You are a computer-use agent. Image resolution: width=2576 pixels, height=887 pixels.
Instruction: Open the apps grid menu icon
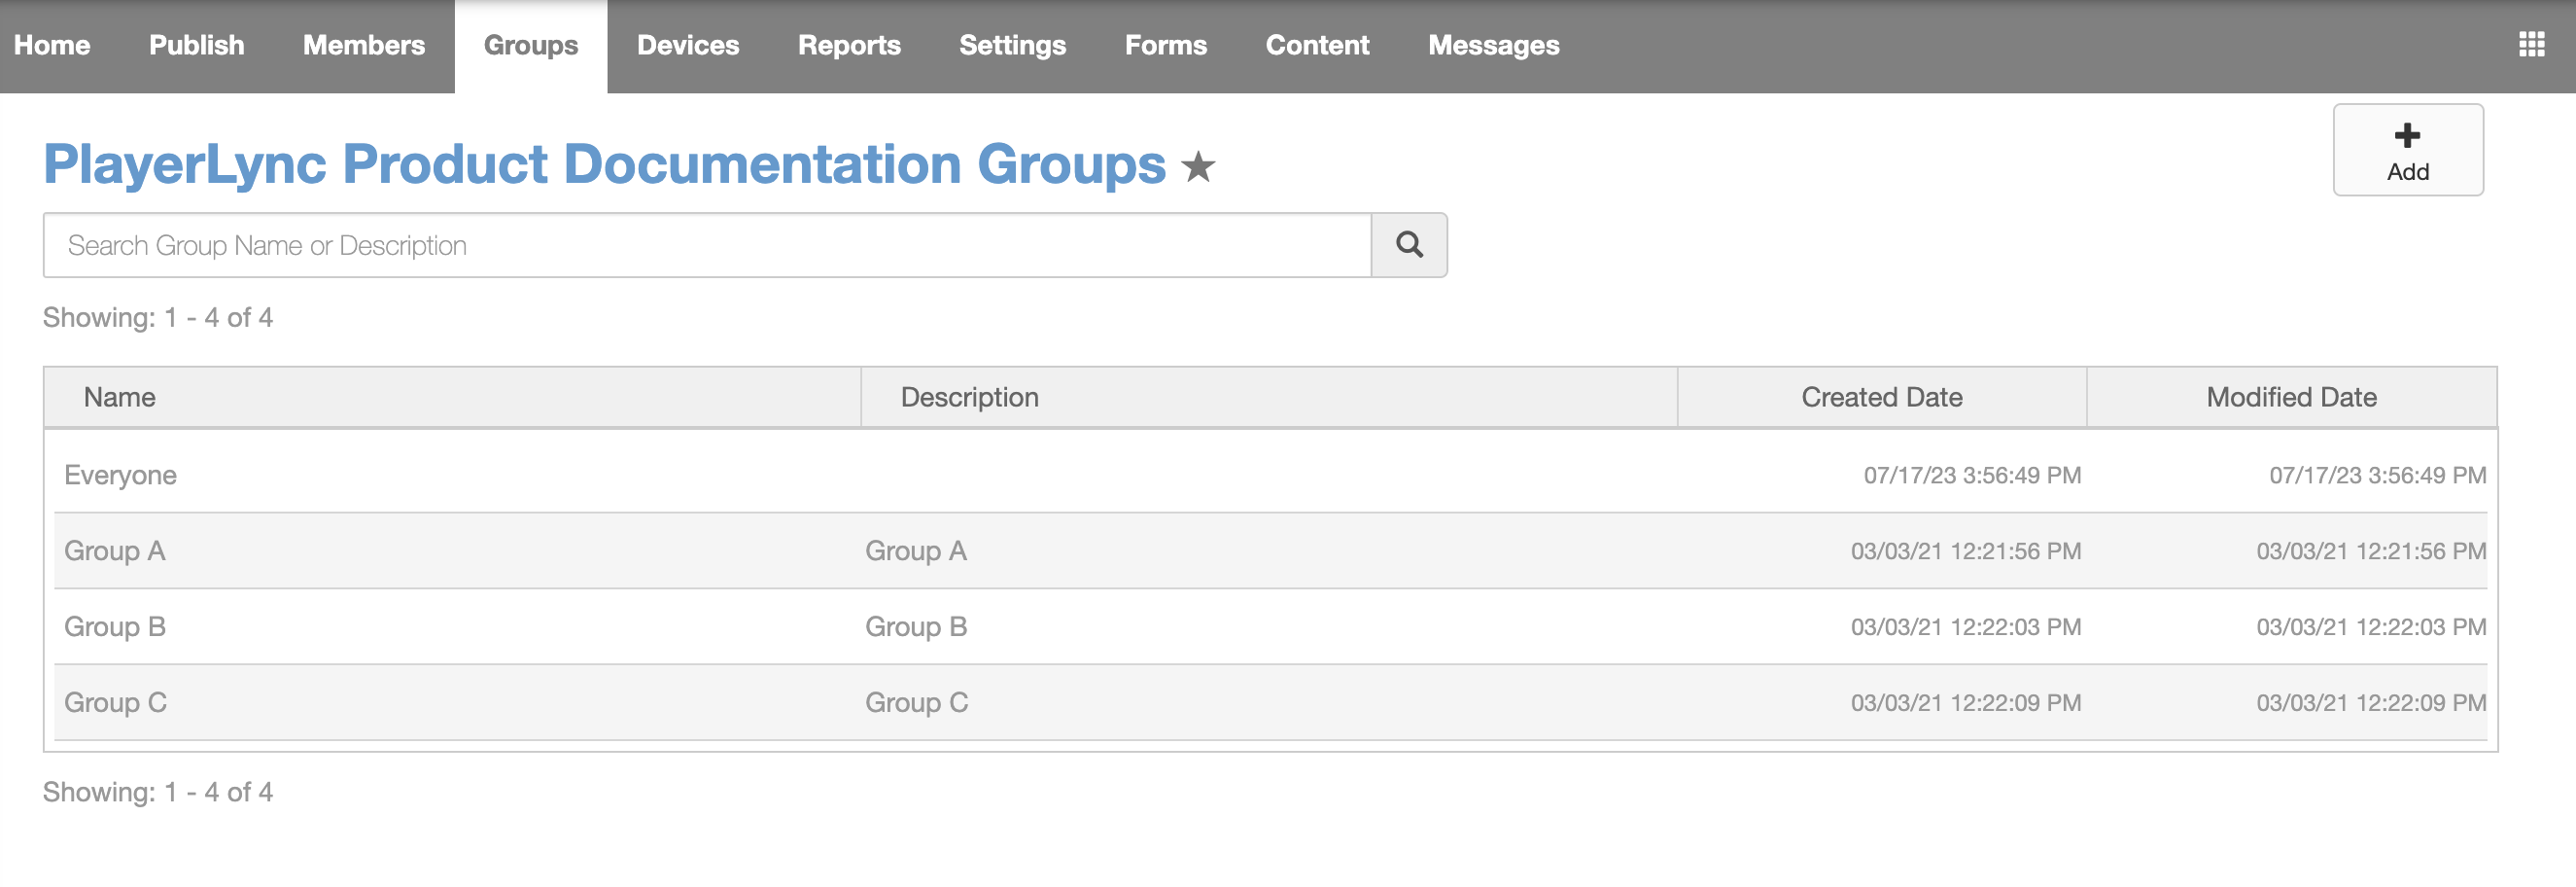[x=2531, y=45]
